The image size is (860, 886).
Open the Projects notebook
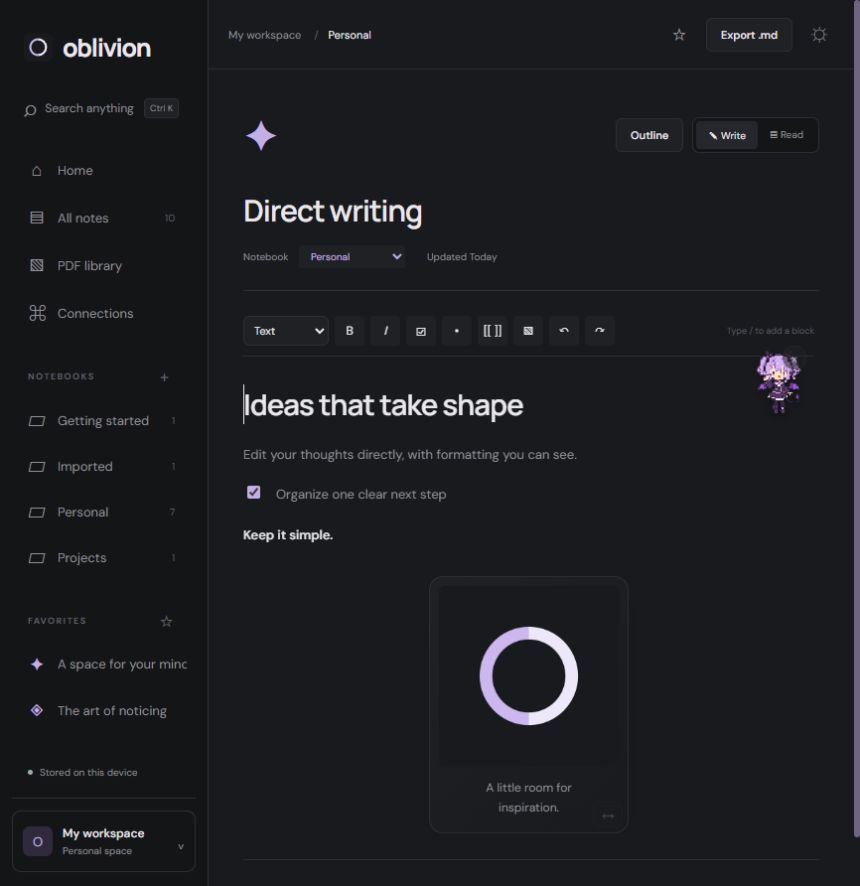pos(102,558)
